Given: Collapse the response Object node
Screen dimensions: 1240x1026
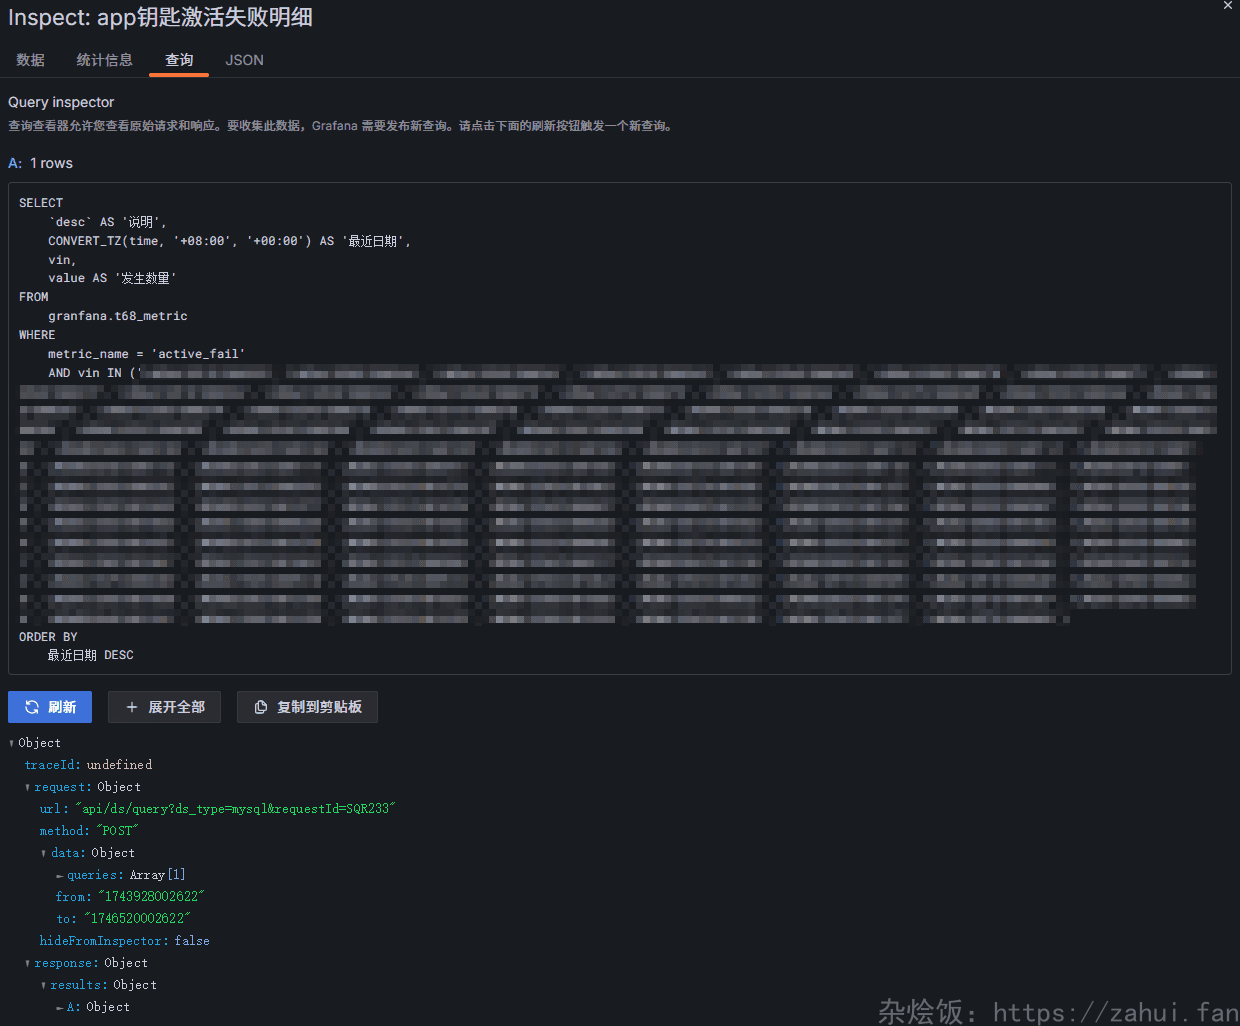Looking at the screenshot, I should pyautogui.click(x=28, y=963).
